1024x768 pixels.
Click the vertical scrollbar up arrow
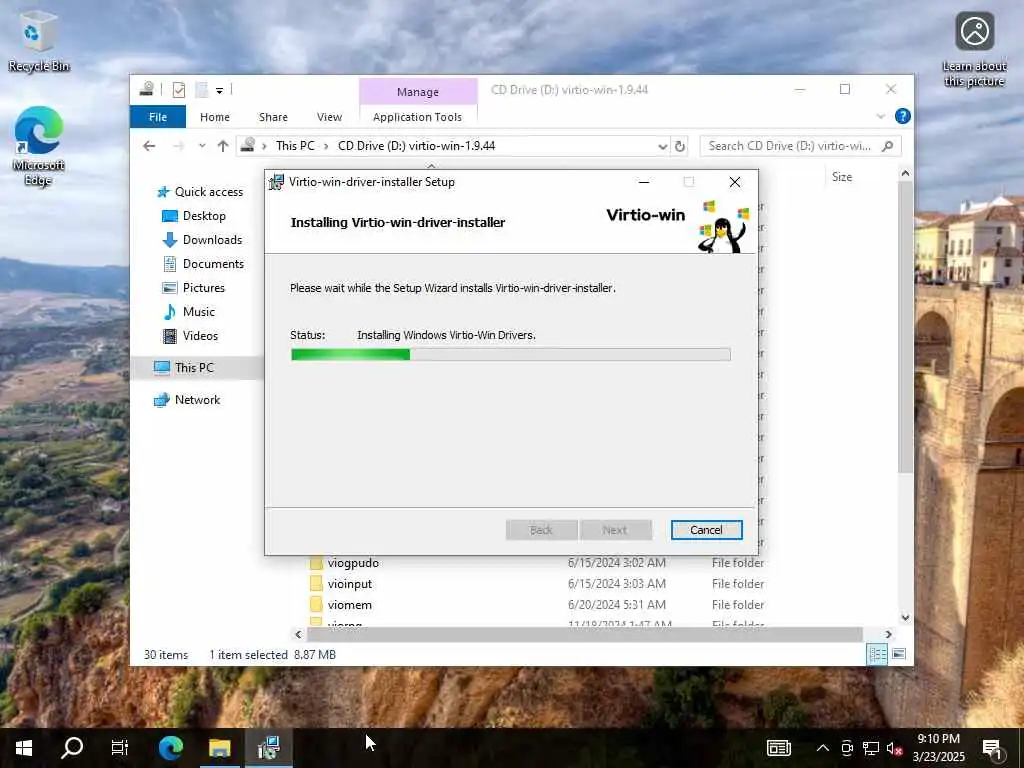click(x=905, y=174)
